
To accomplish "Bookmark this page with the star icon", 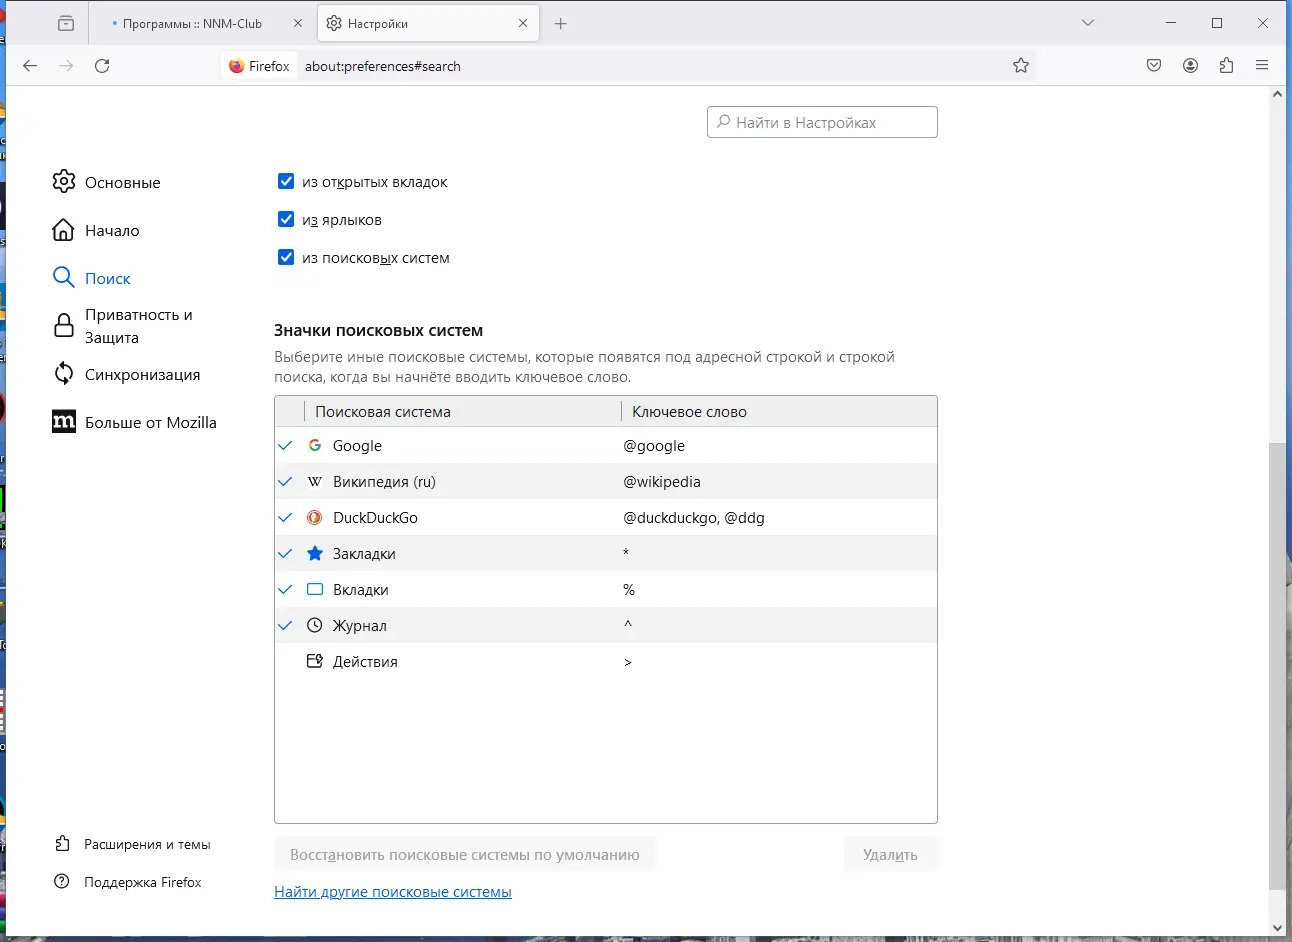I will (1020, 66).
